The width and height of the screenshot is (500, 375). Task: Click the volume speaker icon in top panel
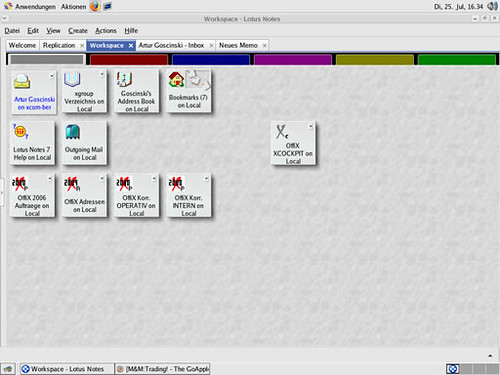pos(492,6)
